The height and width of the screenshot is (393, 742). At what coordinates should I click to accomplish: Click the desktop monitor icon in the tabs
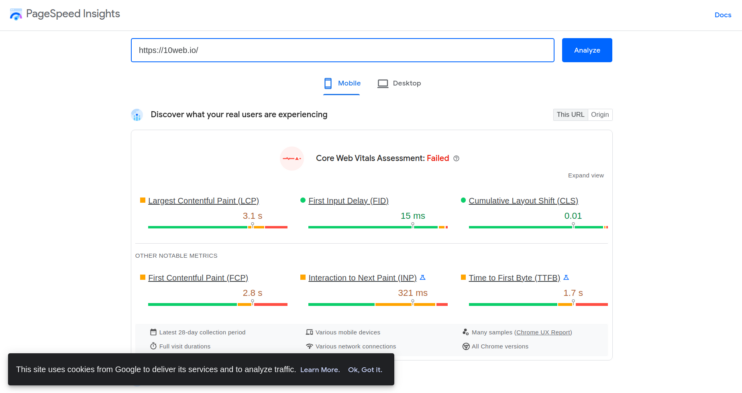383,83
